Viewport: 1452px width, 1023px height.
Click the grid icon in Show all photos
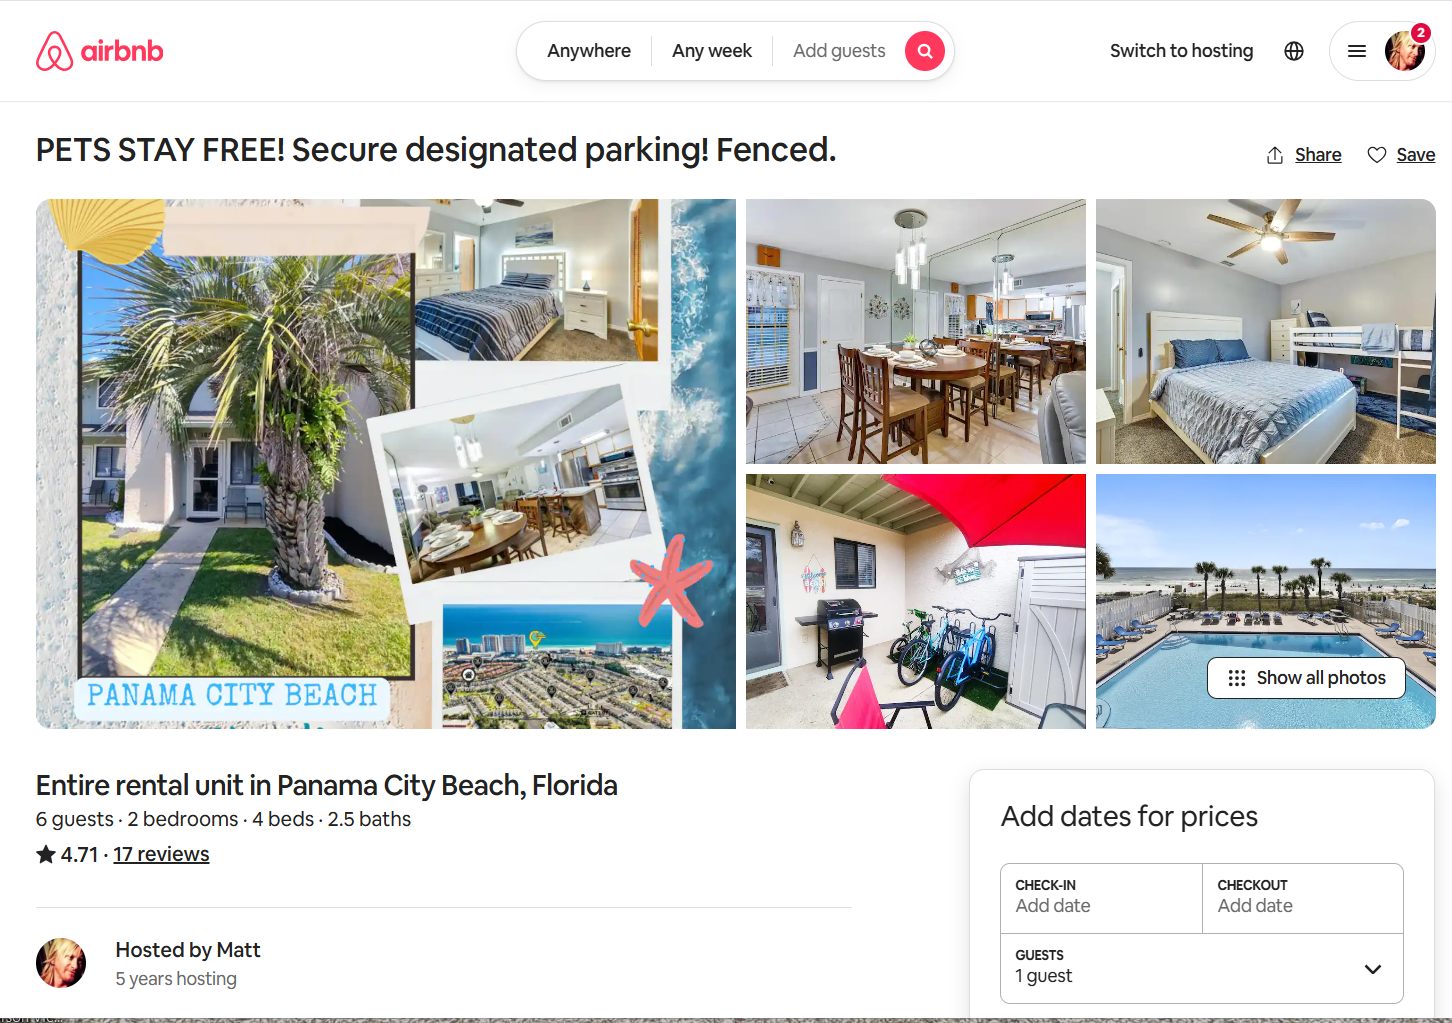coord(1237,678)
